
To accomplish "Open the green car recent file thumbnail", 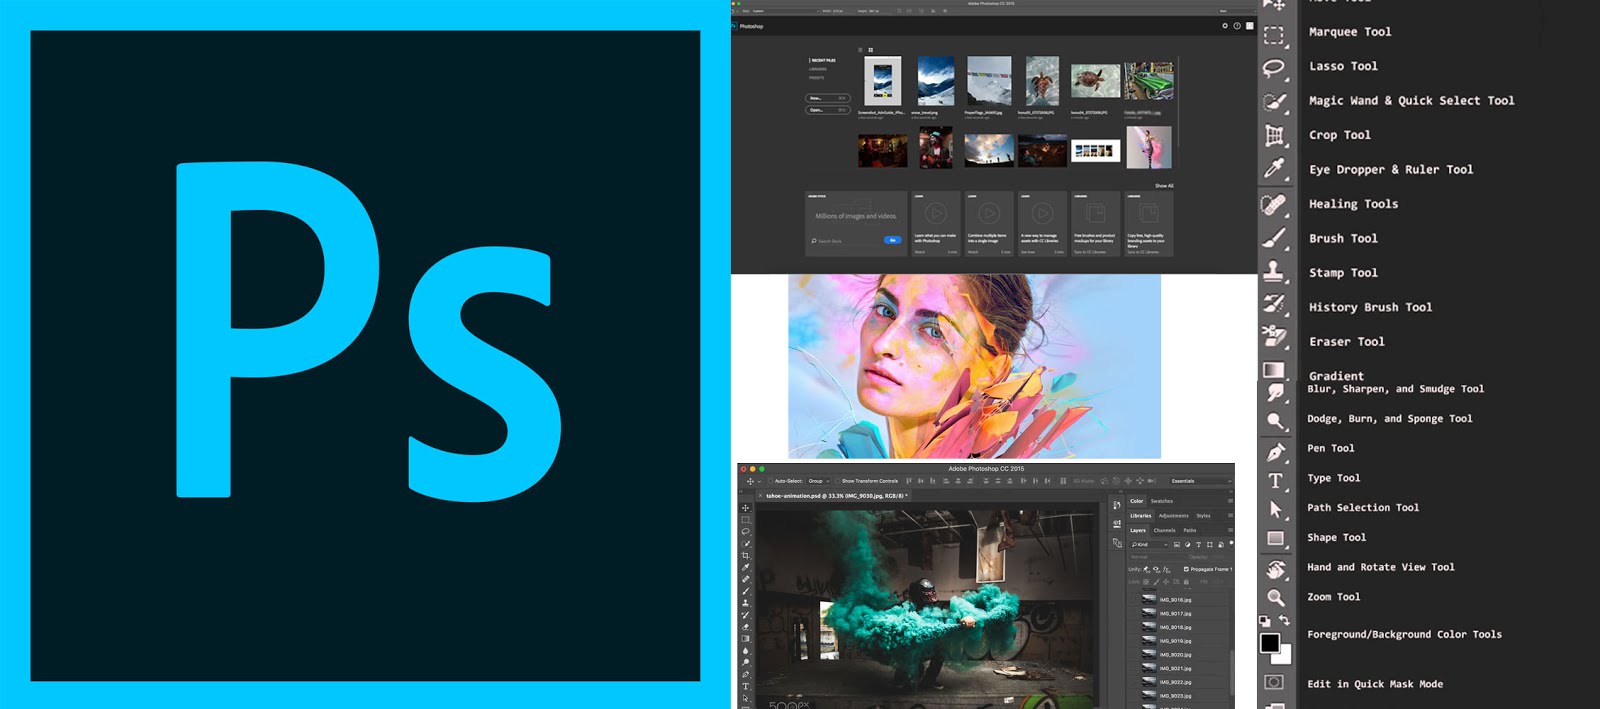I will pyautogui.click(x=1149, y=81).
